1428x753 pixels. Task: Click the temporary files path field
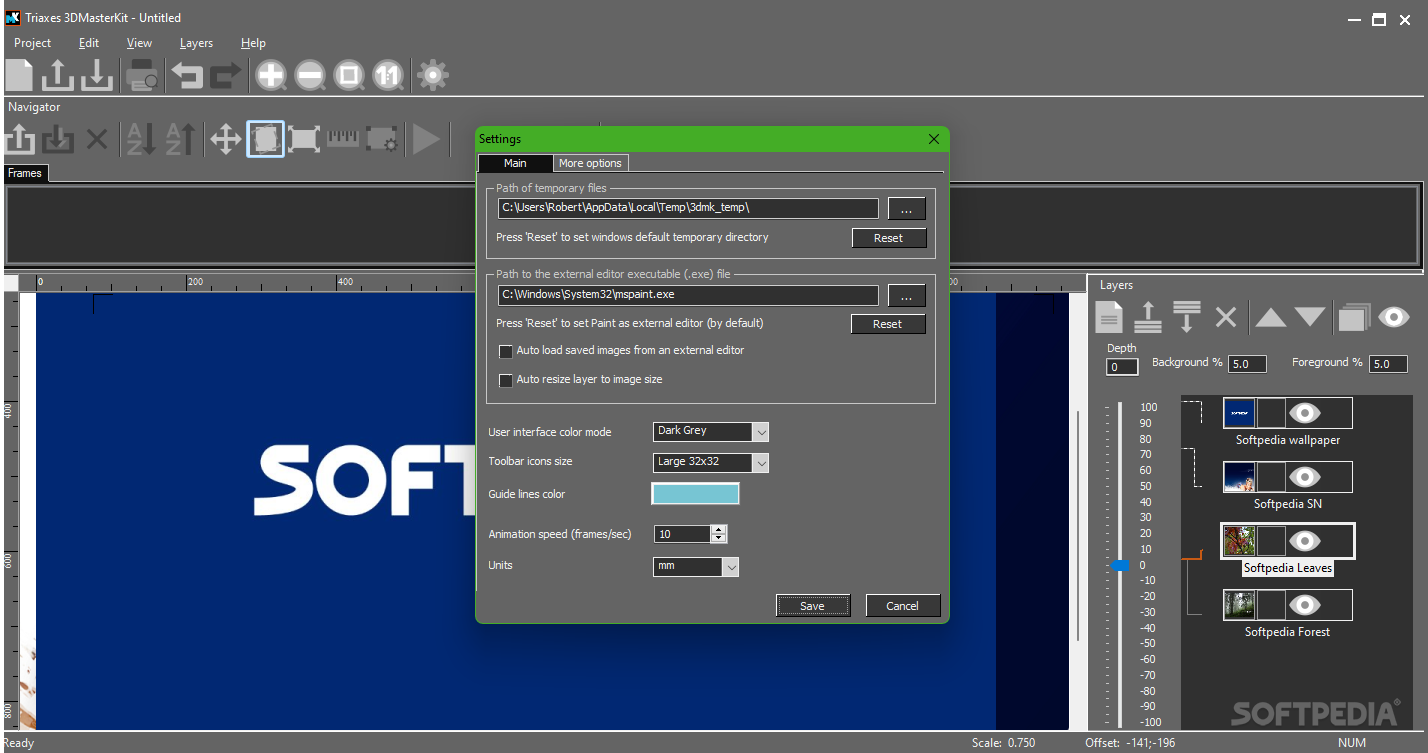coord(688,208)
